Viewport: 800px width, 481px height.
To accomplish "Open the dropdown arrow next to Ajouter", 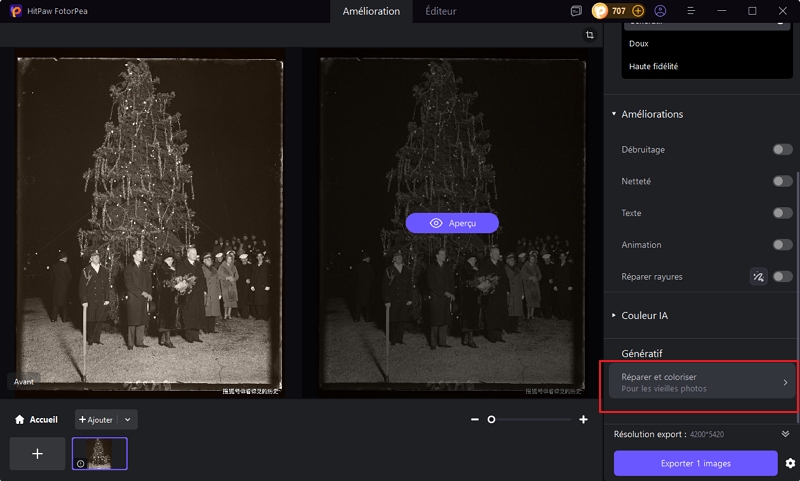I will click(x=129, y=420).
